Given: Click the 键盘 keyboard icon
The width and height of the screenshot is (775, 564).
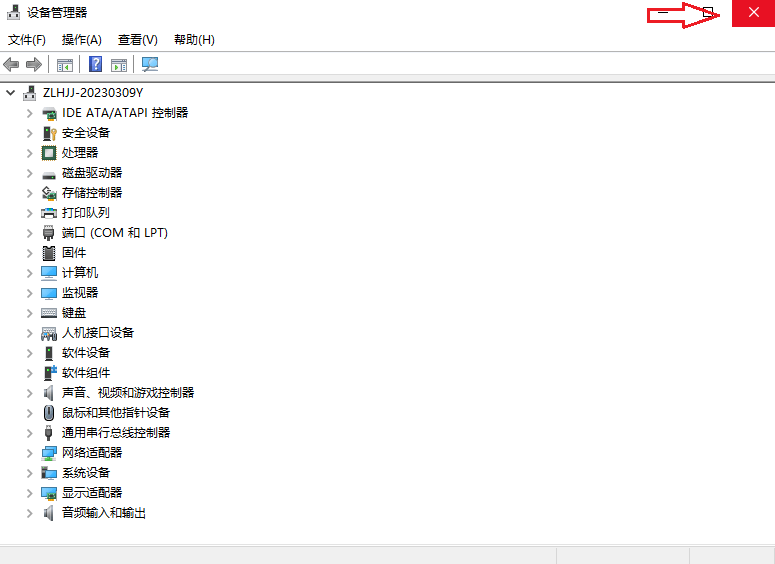Looking at the screenshot, I should coord(49,313).
